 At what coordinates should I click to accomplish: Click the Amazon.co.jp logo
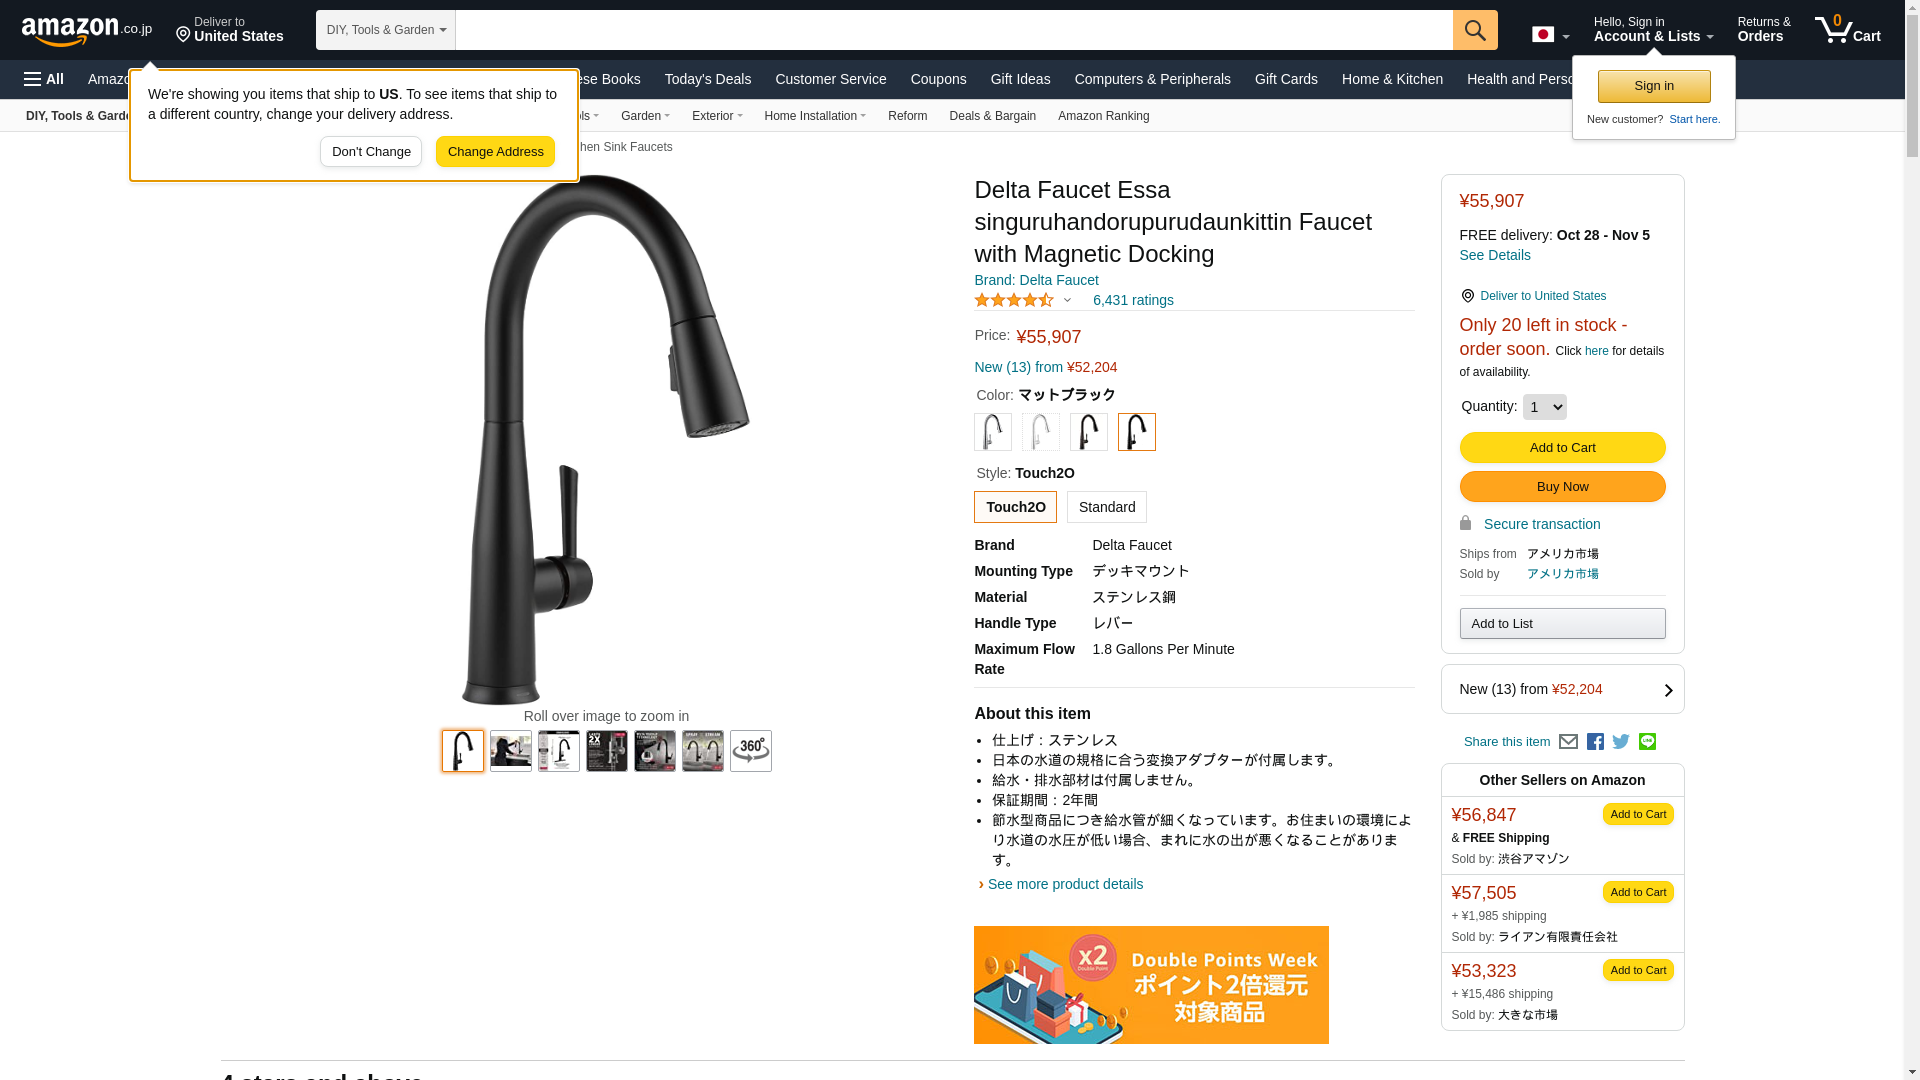(87, 31)
